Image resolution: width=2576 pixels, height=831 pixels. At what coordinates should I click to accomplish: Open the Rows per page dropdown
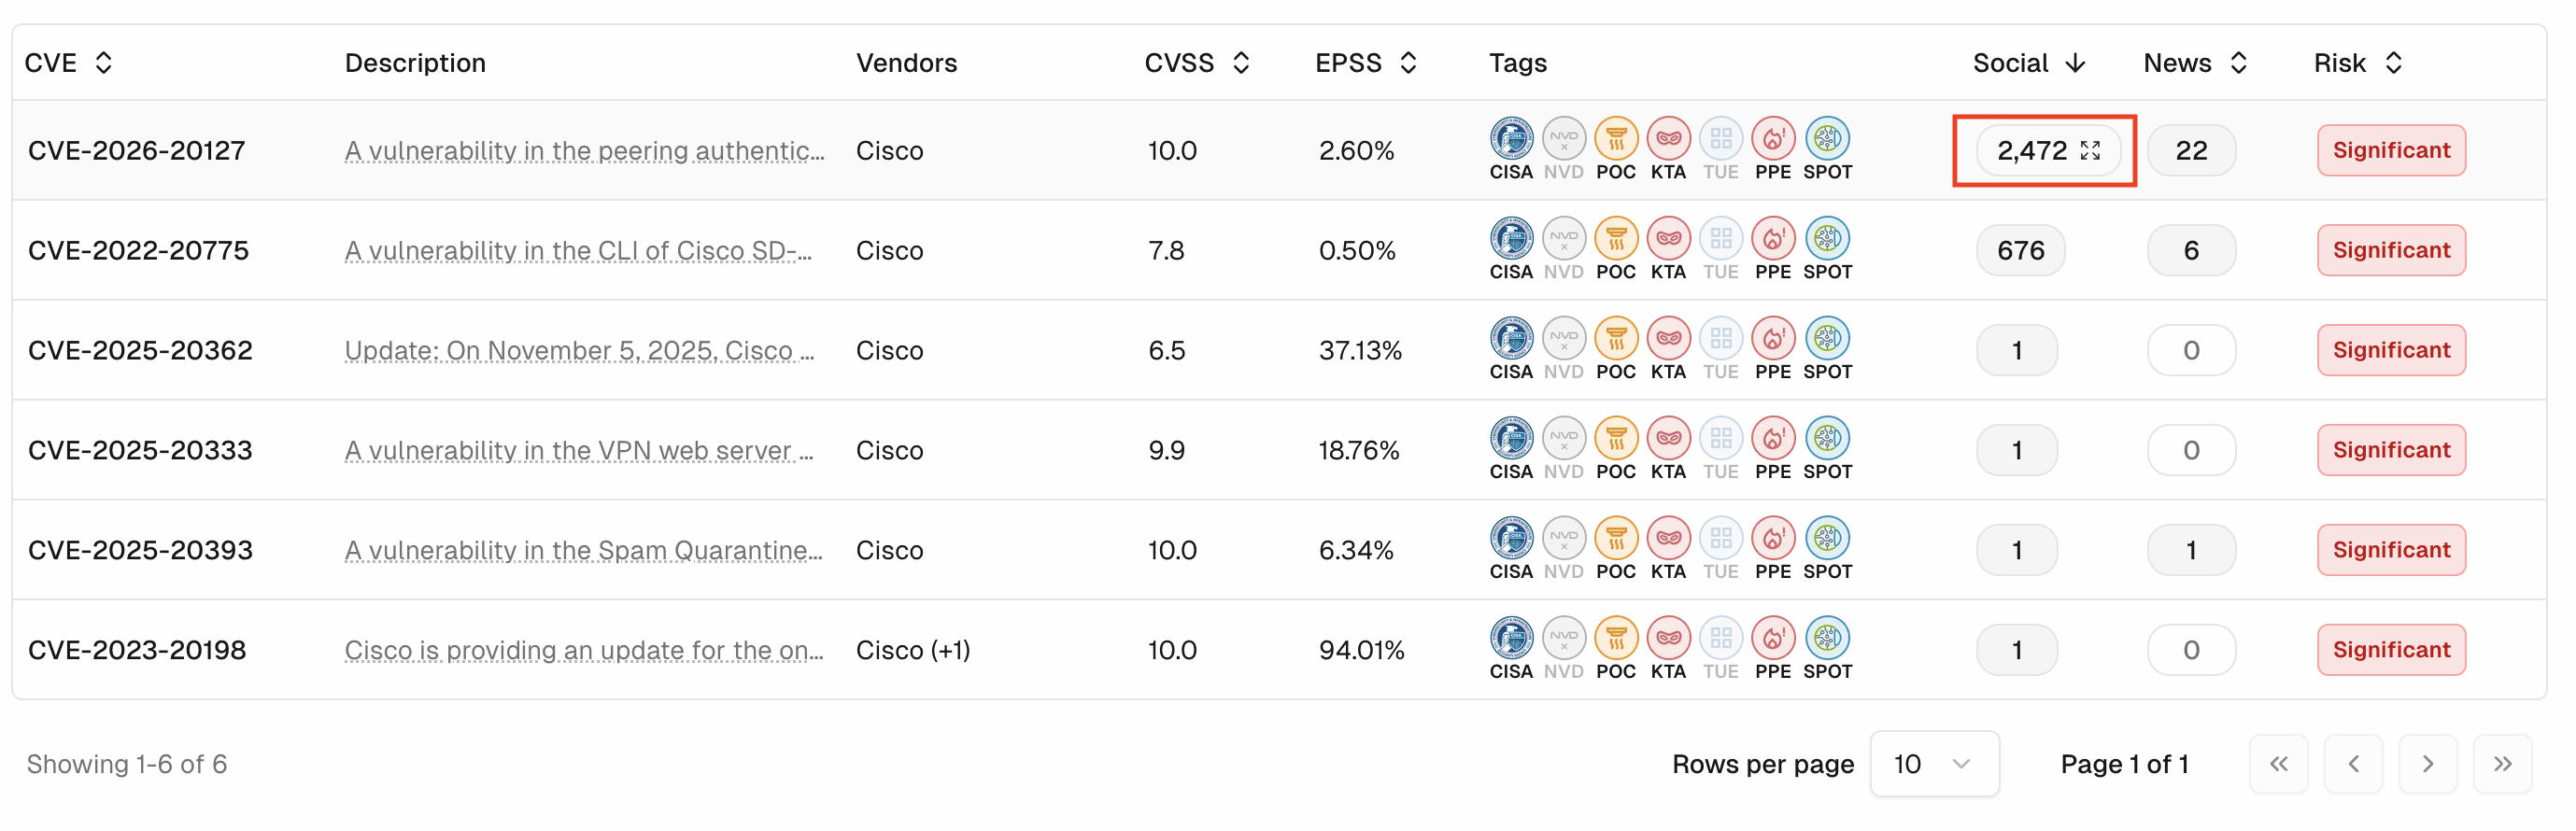pyautogui.click(x=1934, y=764)
